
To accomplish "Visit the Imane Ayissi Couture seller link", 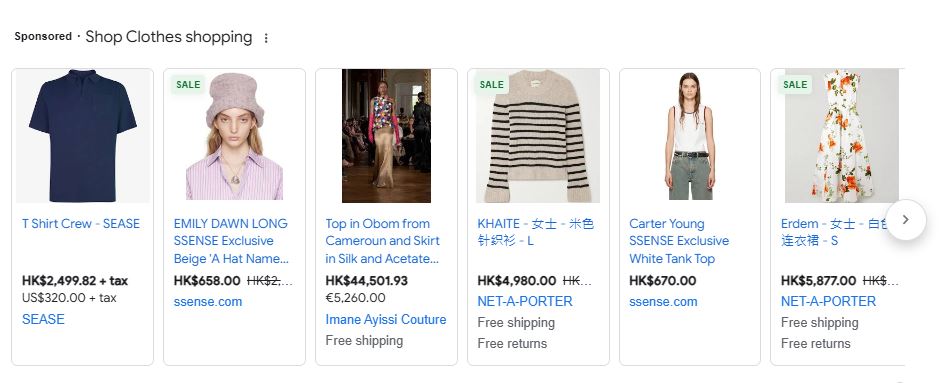I will (x=386, y=320).
